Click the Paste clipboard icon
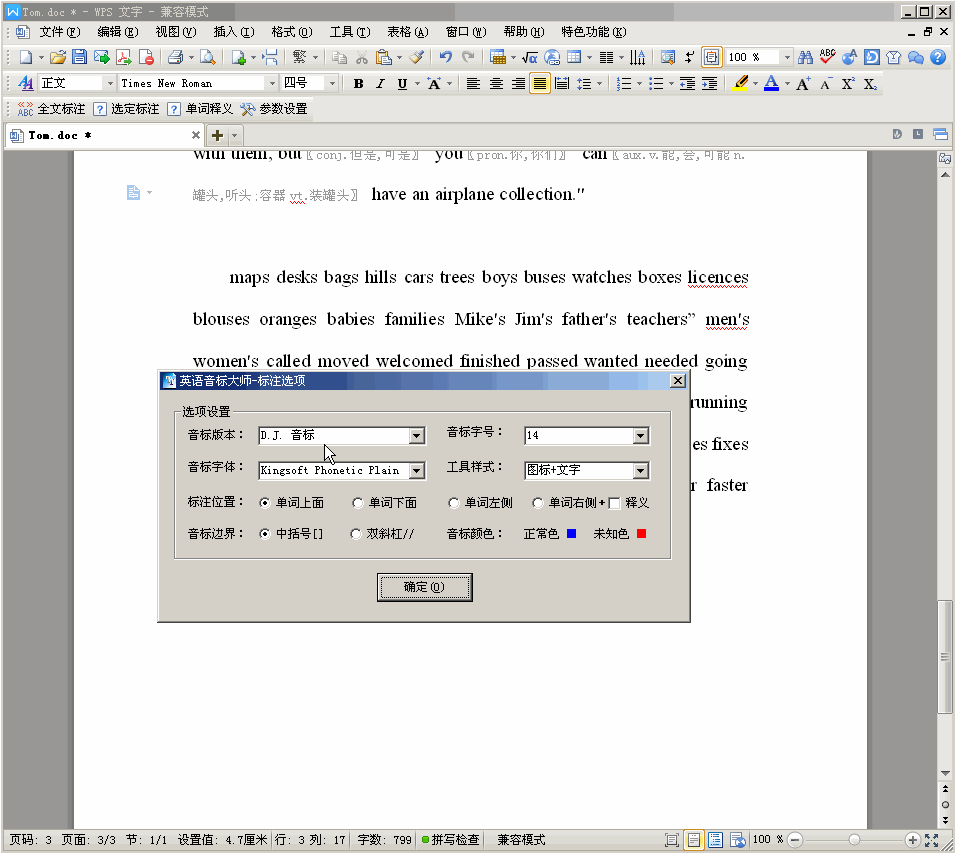Image resolution: width=955 pixels, height=853 pixels. (384, 57)
